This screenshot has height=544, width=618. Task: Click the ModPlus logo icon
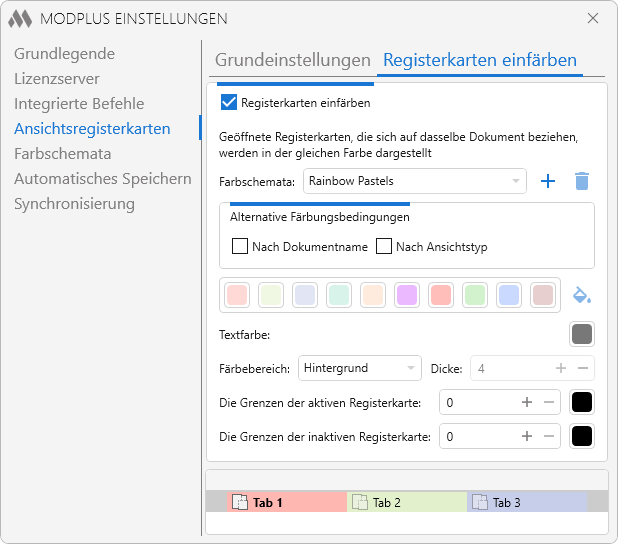(20, 19)
